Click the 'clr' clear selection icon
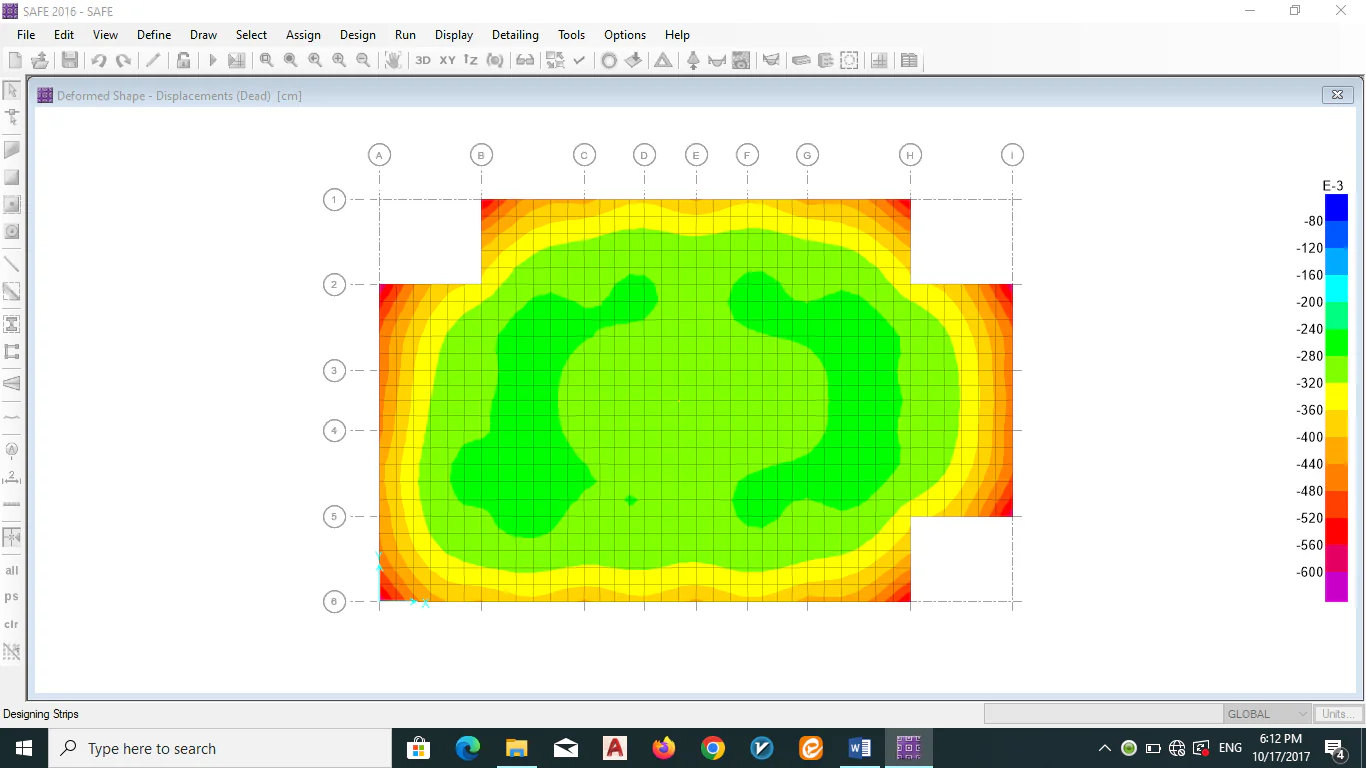1366x768 pixels. pyautogui.click(x=12, y=624)
